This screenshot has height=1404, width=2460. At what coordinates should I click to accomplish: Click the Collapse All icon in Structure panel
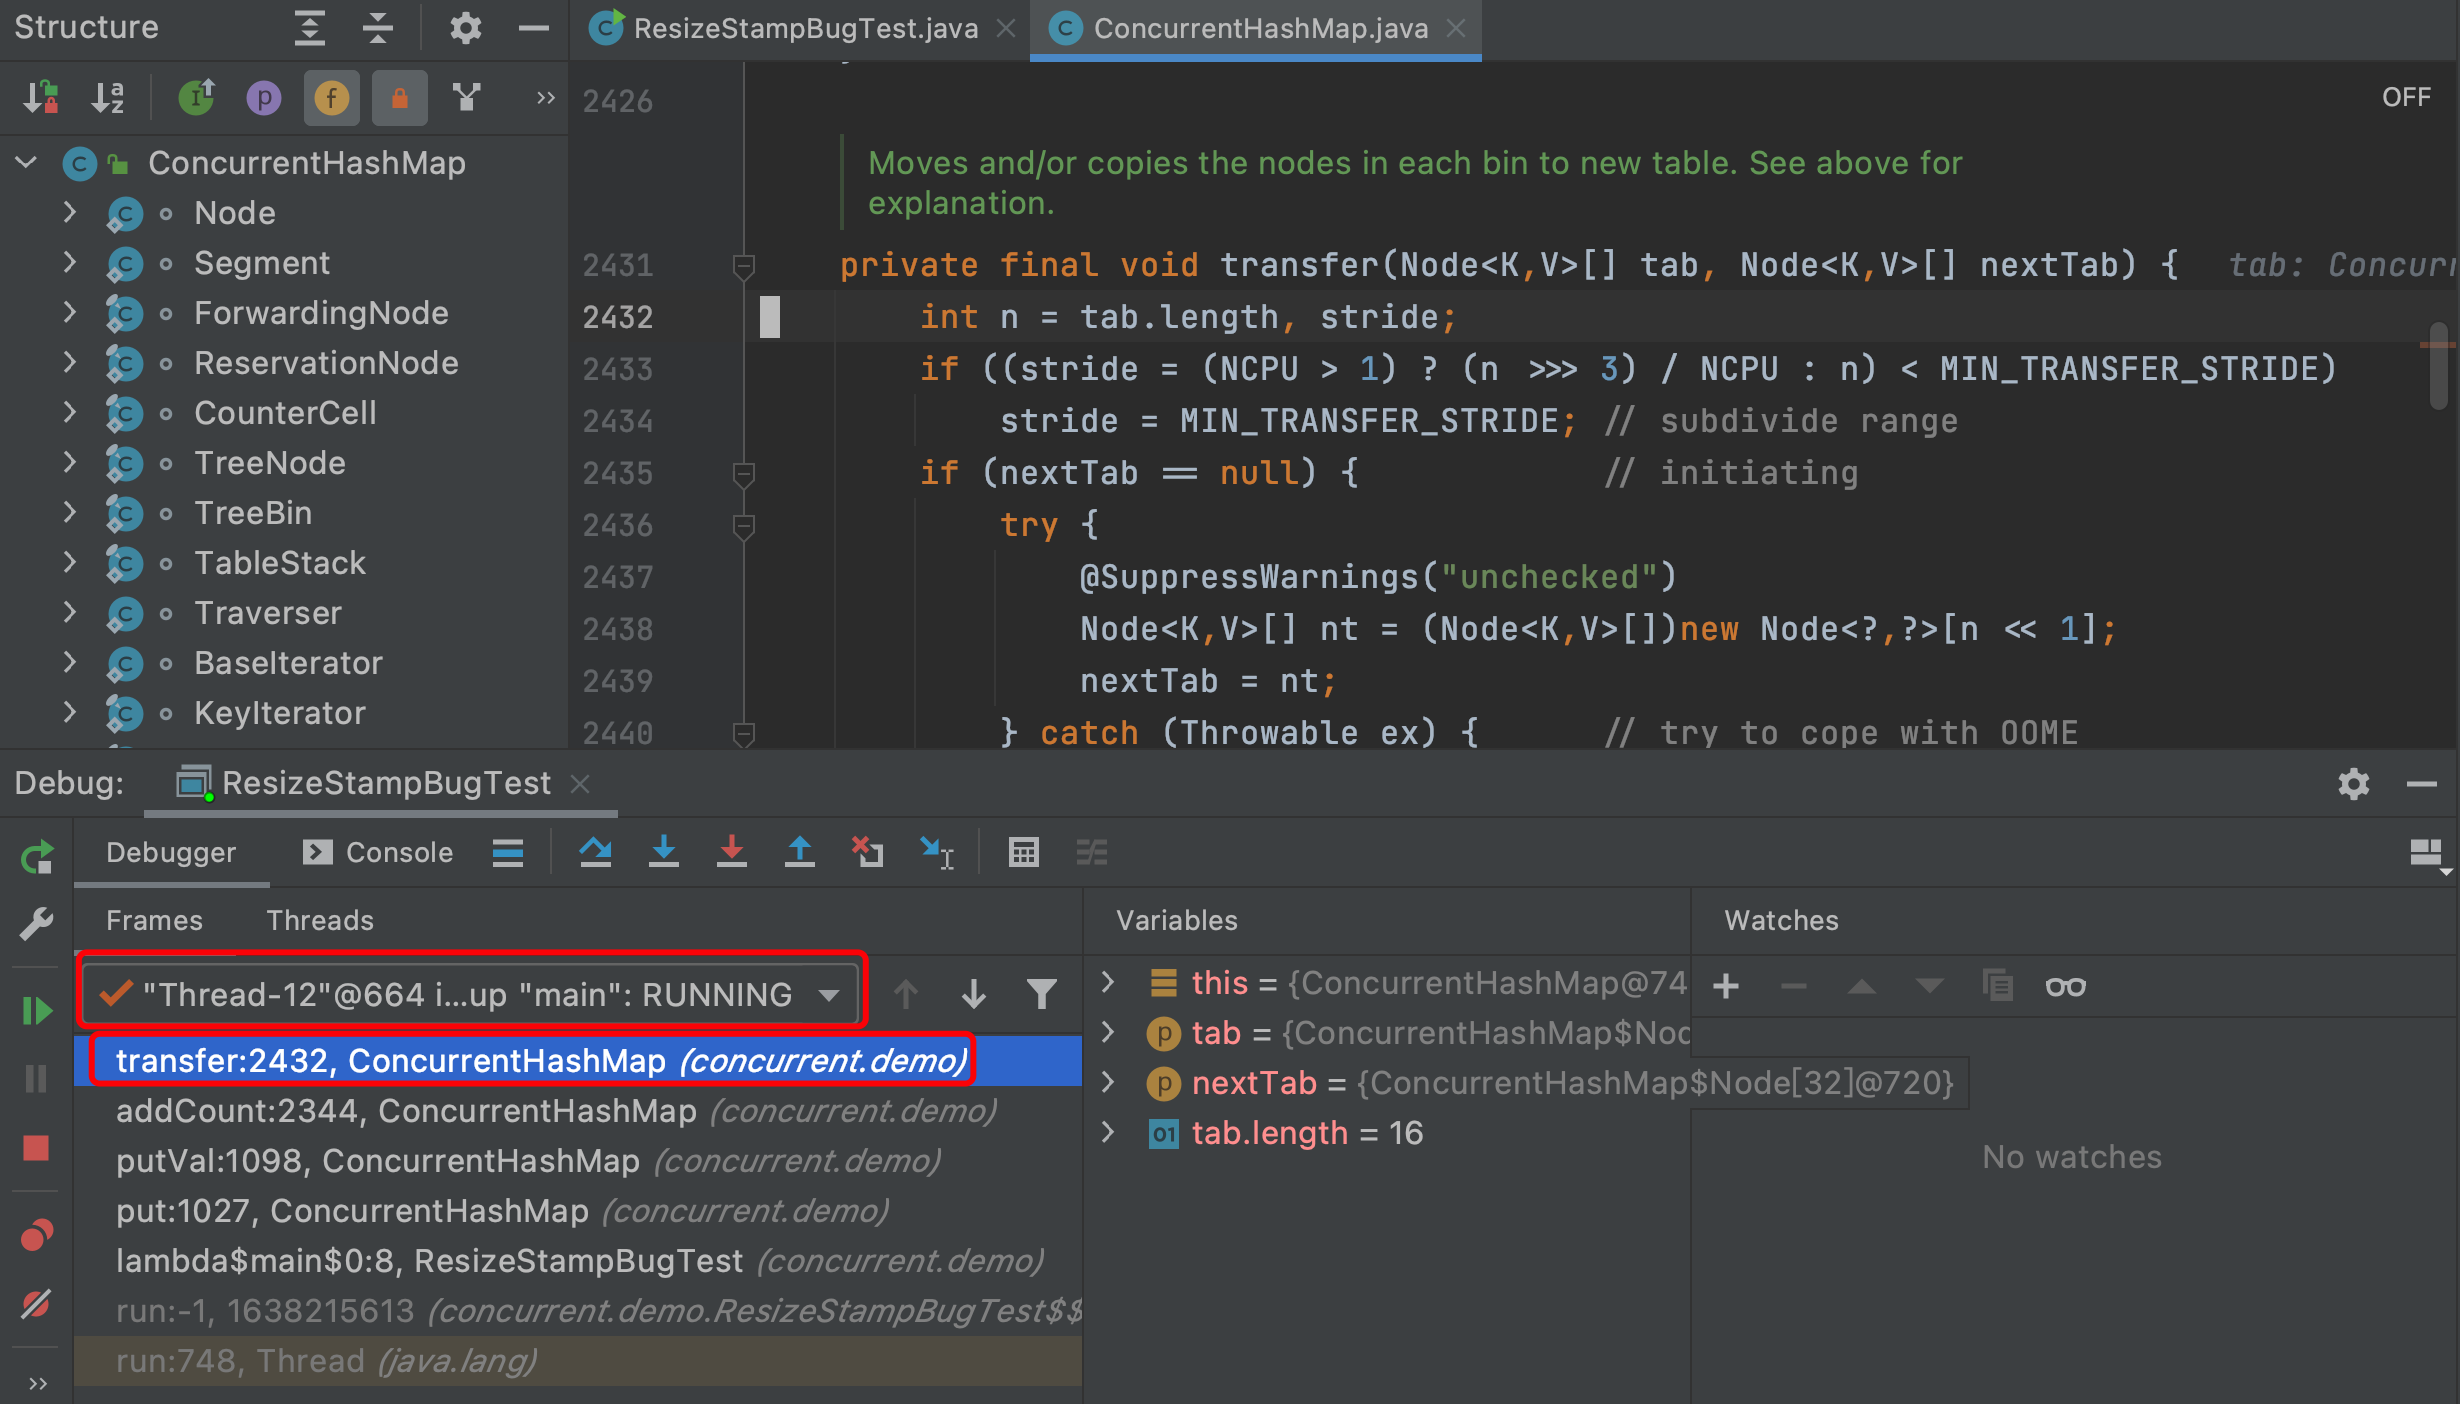click(377, 28)
